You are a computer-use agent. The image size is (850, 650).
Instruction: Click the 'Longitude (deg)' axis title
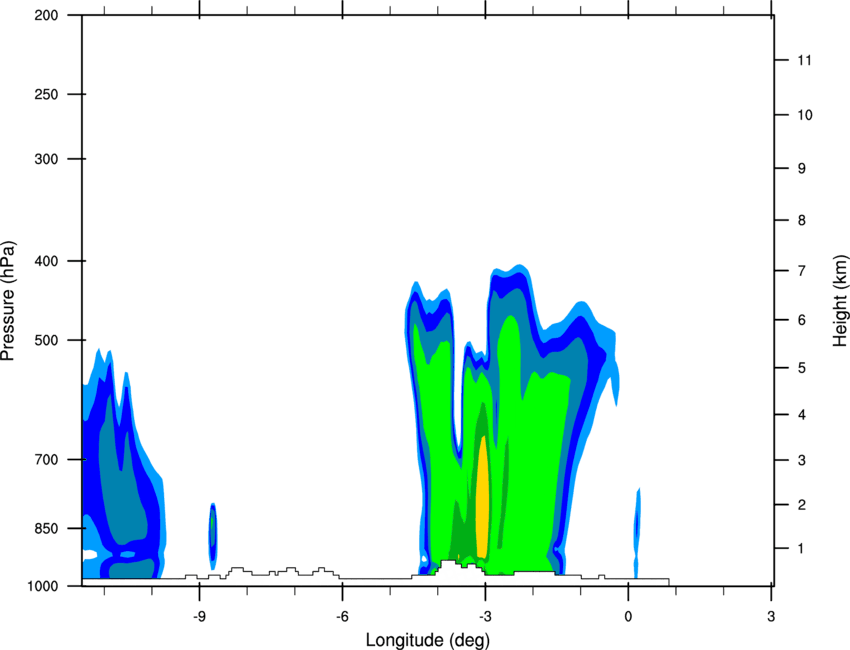(x=428, y=640)
